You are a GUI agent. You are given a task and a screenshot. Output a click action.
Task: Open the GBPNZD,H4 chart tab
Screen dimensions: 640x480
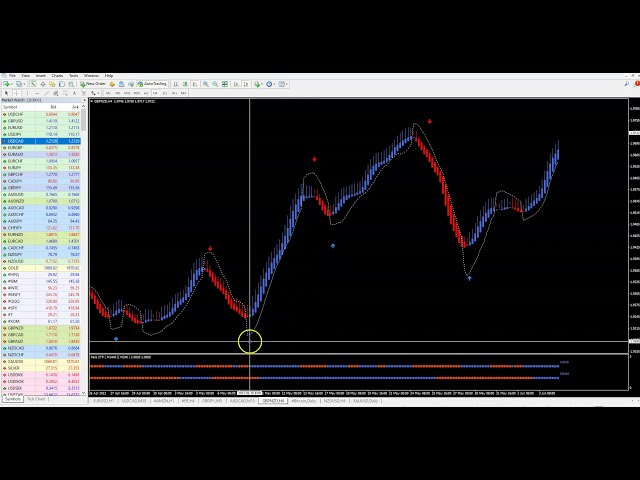click(271, 401)
